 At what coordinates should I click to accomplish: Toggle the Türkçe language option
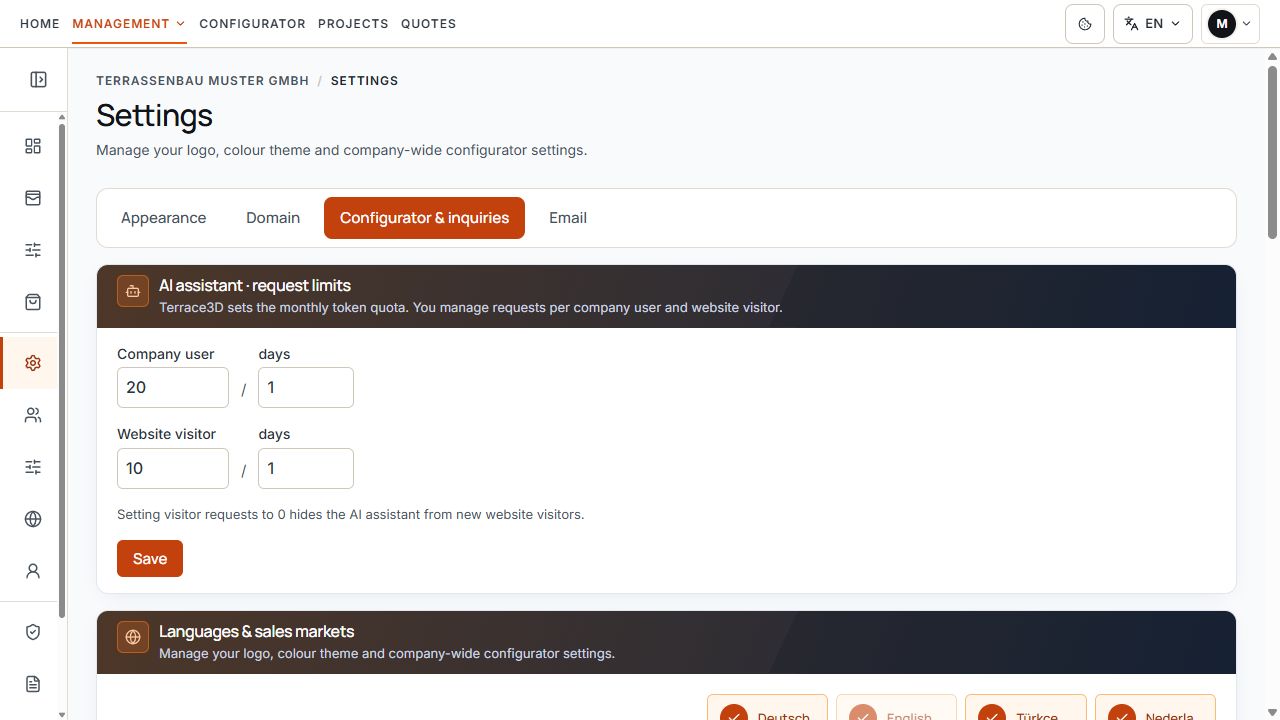pos(1026,707)
